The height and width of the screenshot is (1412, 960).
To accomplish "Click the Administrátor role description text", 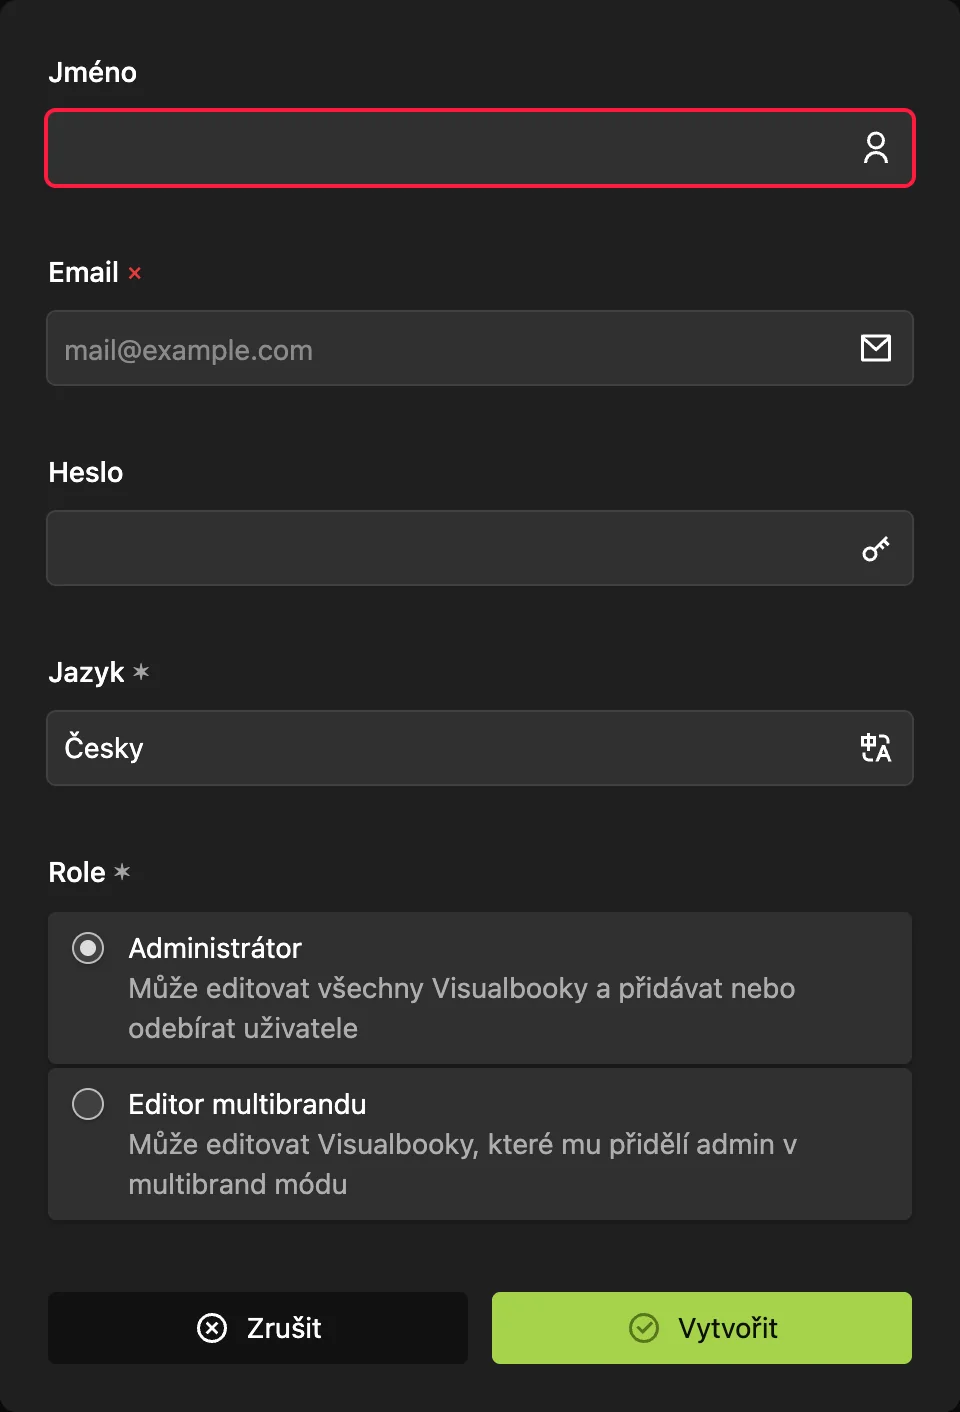I will [462, 1008].
